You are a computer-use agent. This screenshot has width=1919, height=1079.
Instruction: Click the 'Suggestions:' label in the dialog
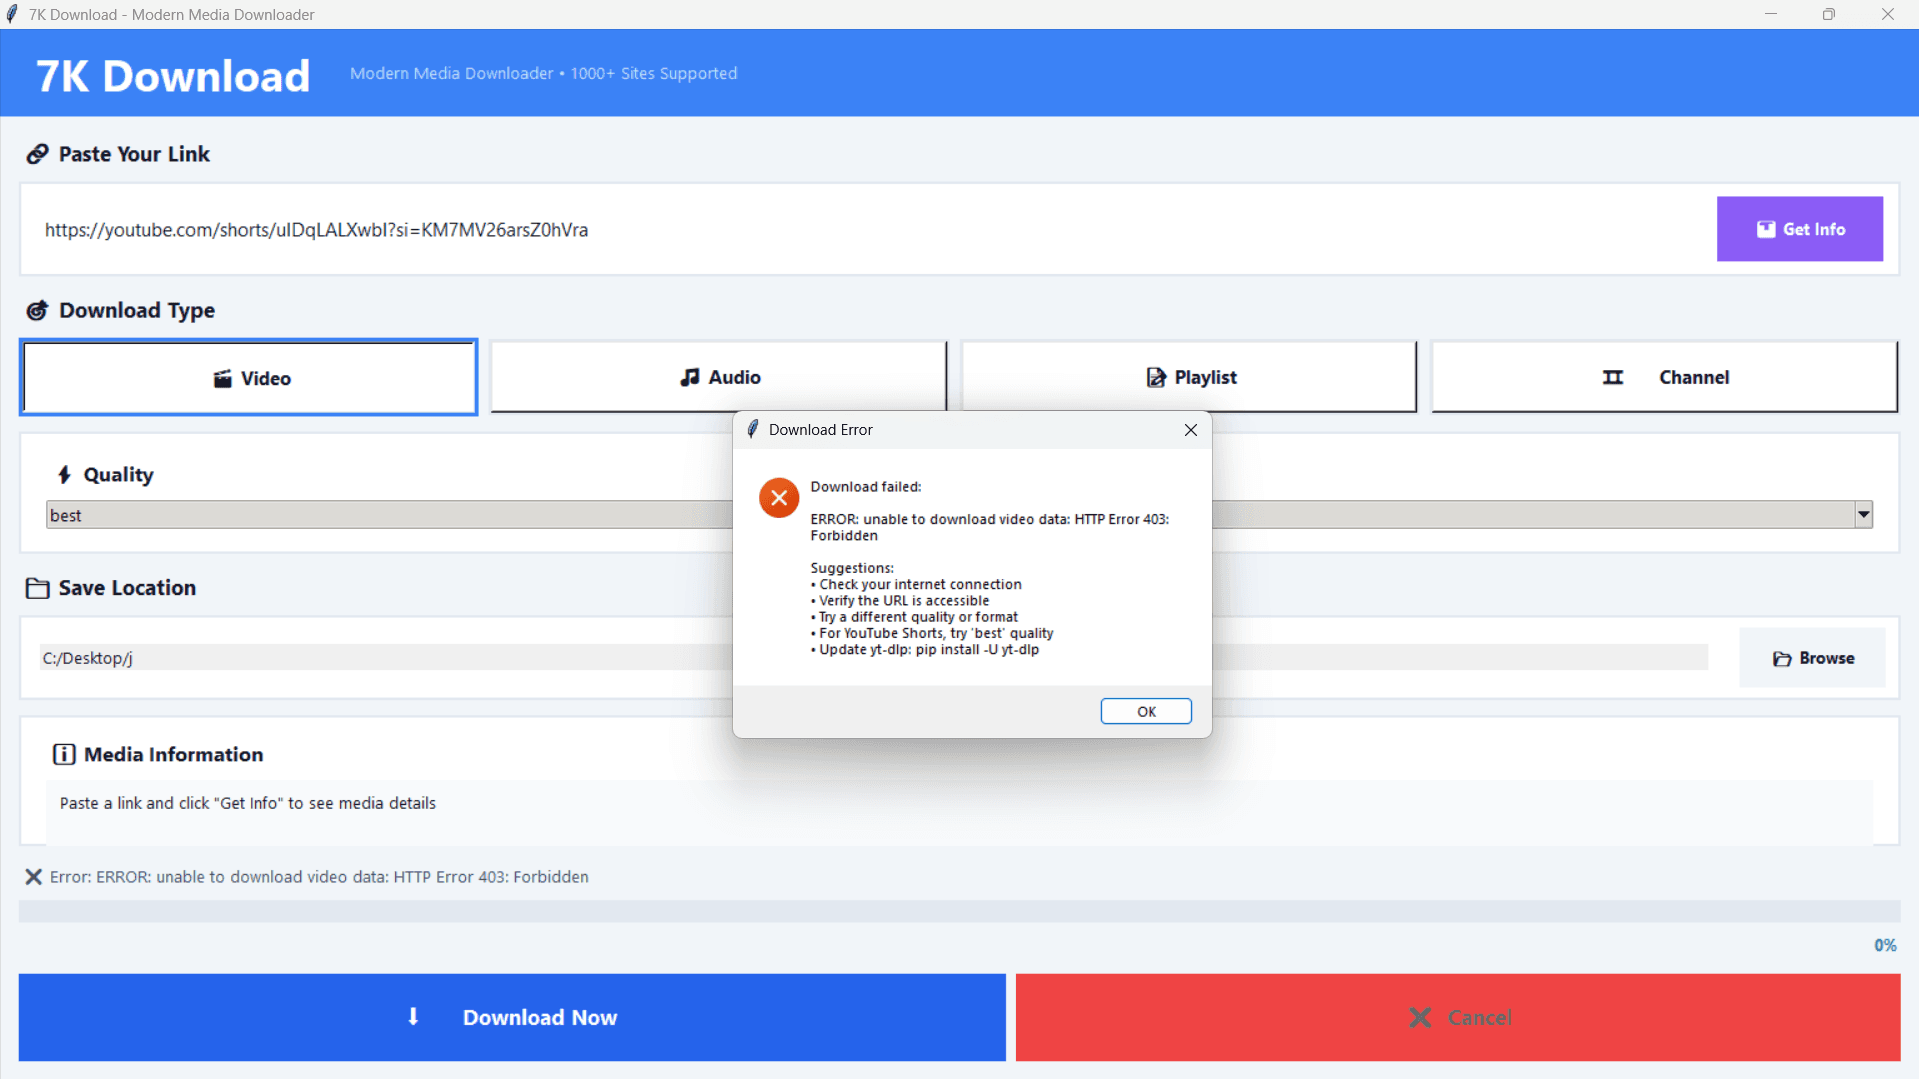pyautogui.click(x=852, y=568)
